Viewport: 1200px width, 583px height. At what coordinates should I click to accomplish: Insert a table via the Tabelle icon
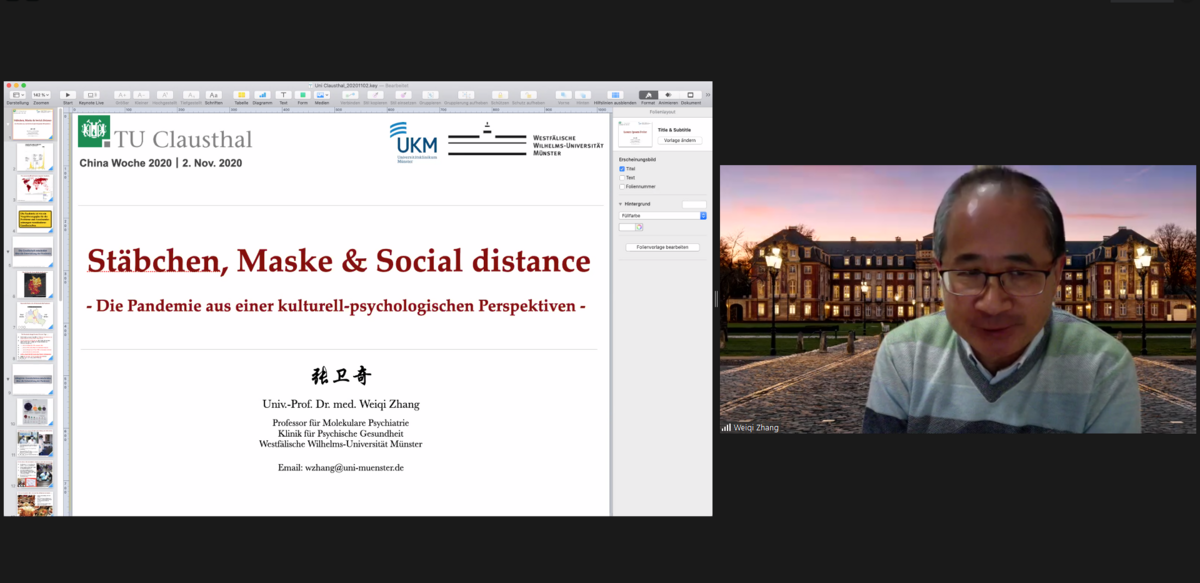241,95
